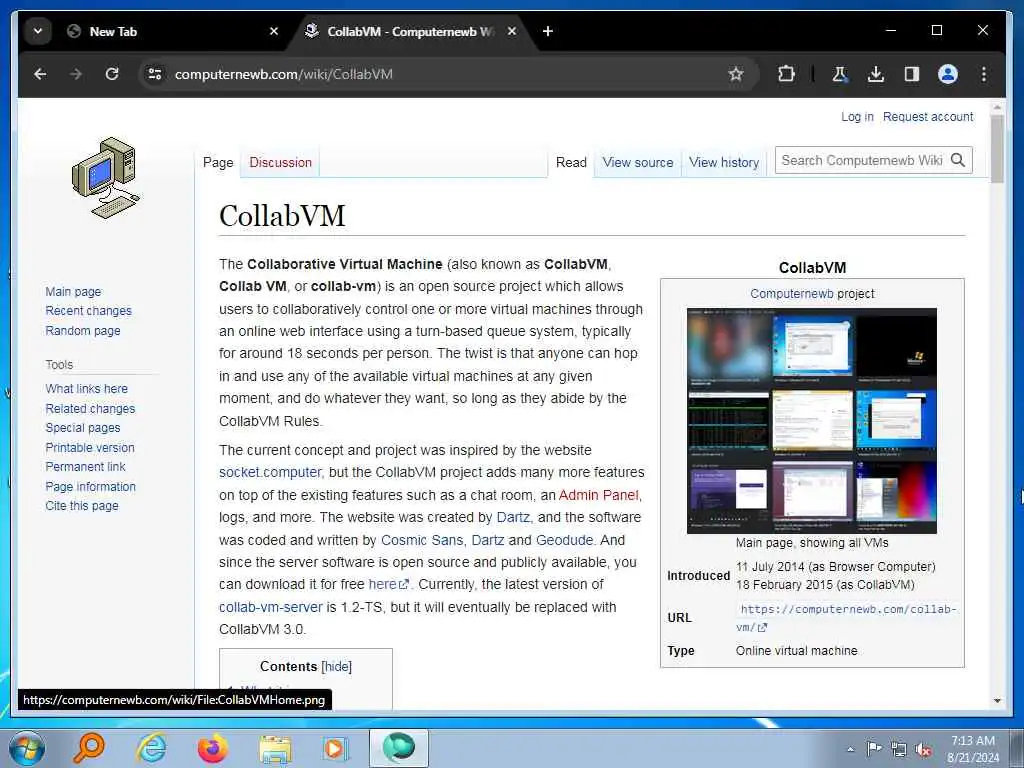
Task: Launch Firefox from taskbar
Action: 213,748
